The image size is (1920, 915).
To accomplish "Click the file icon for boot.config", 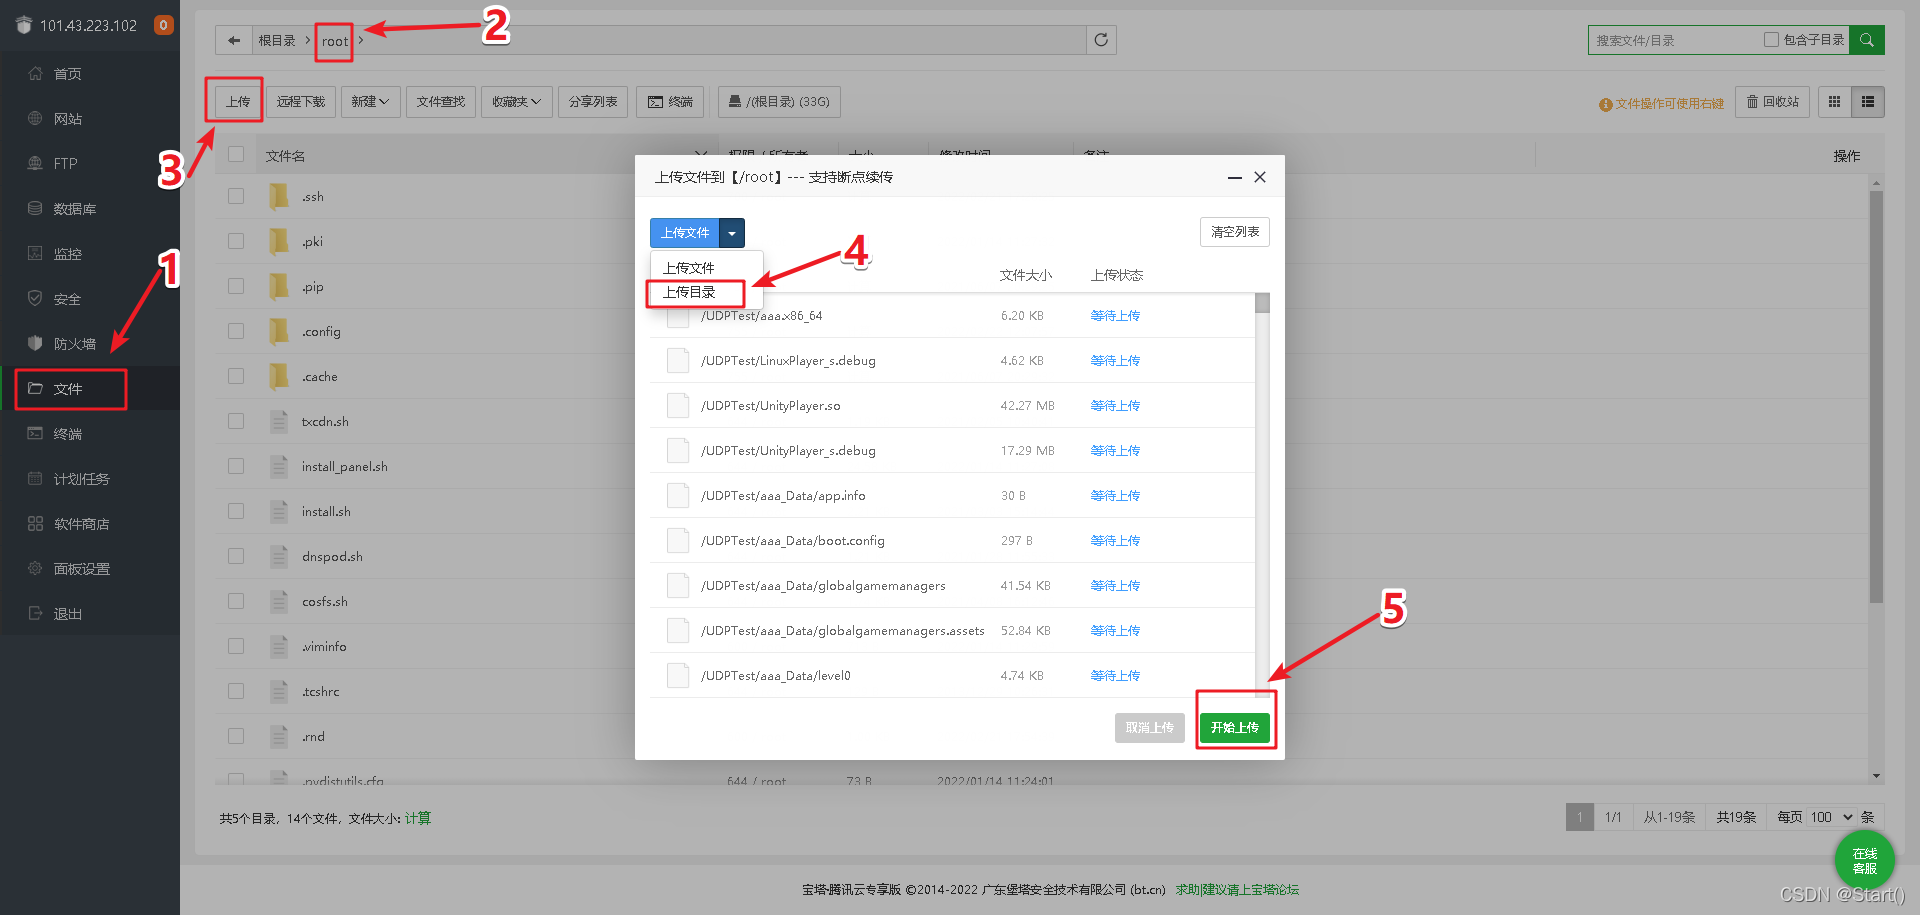I will [x=678, y=541].
